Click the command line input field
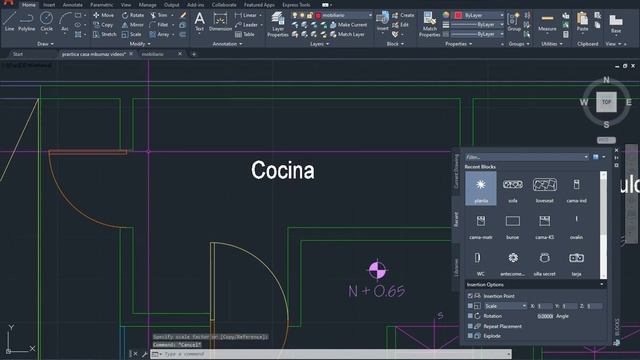640x360 pixels. pyautogui.click(x=331, y=354)
